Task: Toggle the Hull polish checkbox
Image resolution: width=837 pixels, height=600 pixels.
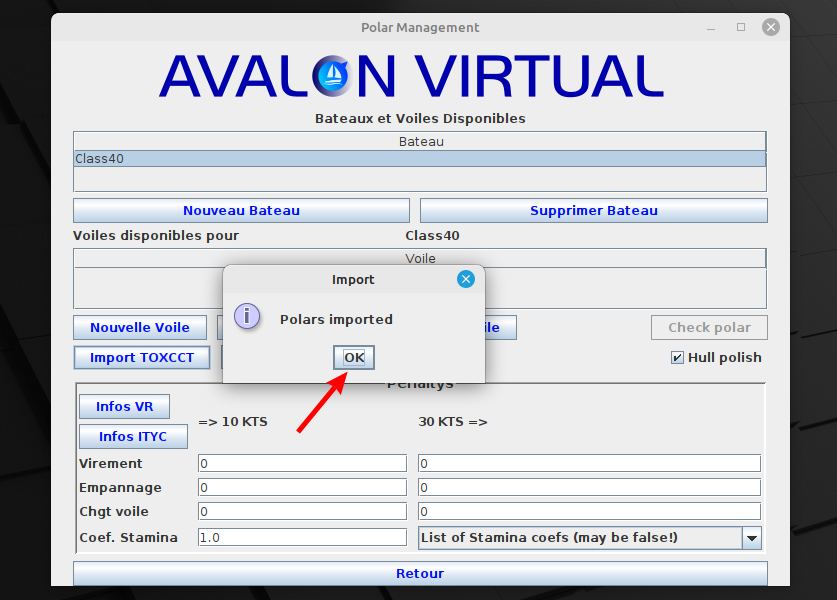Action: (x=678, y=357)
